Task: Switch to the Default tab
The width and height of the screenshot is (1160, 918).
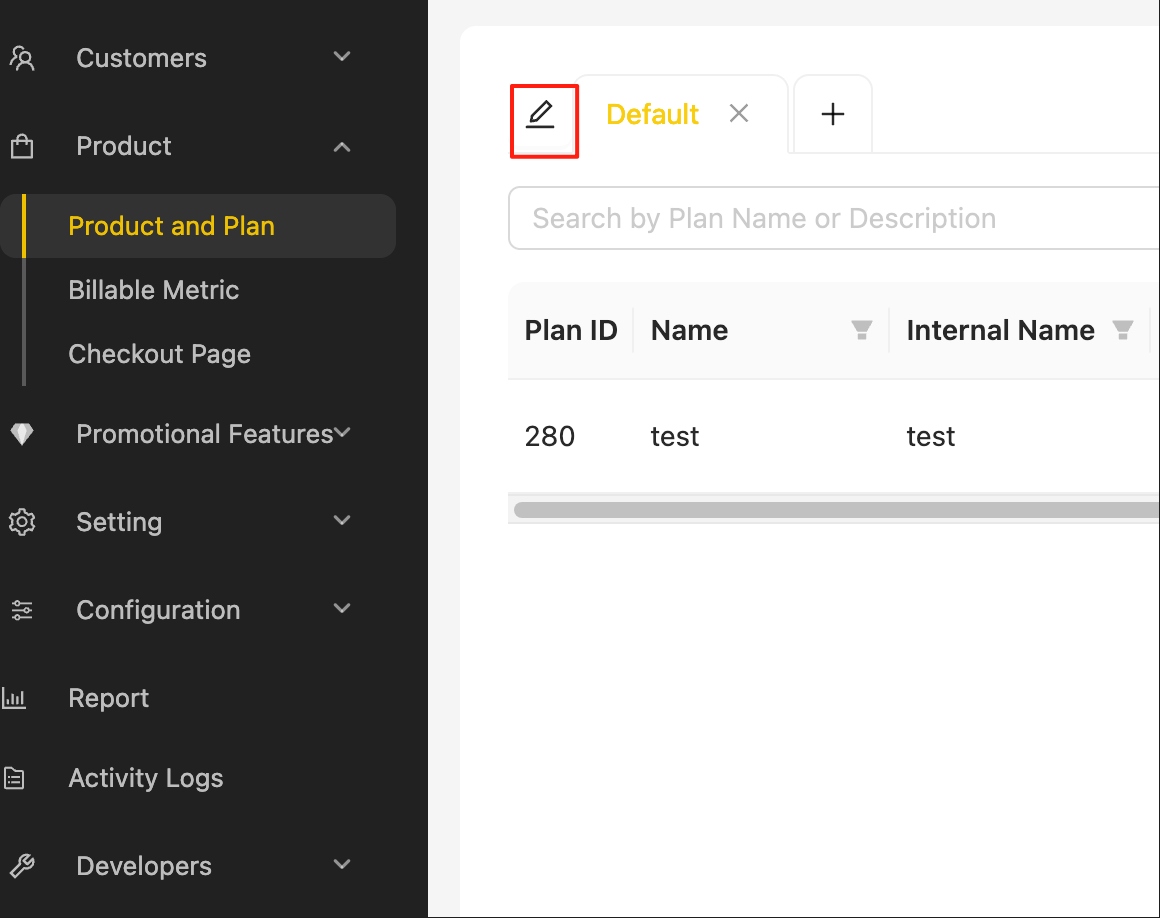Action: 651,114
